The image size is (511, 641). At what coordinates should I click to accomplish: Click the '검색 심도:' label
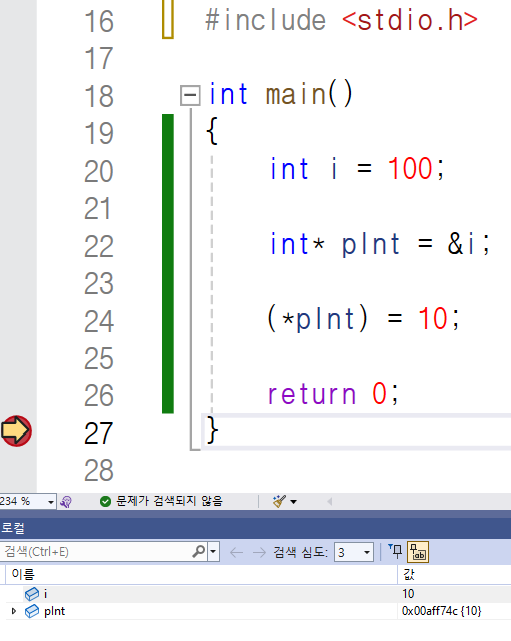tap(300, 552)
